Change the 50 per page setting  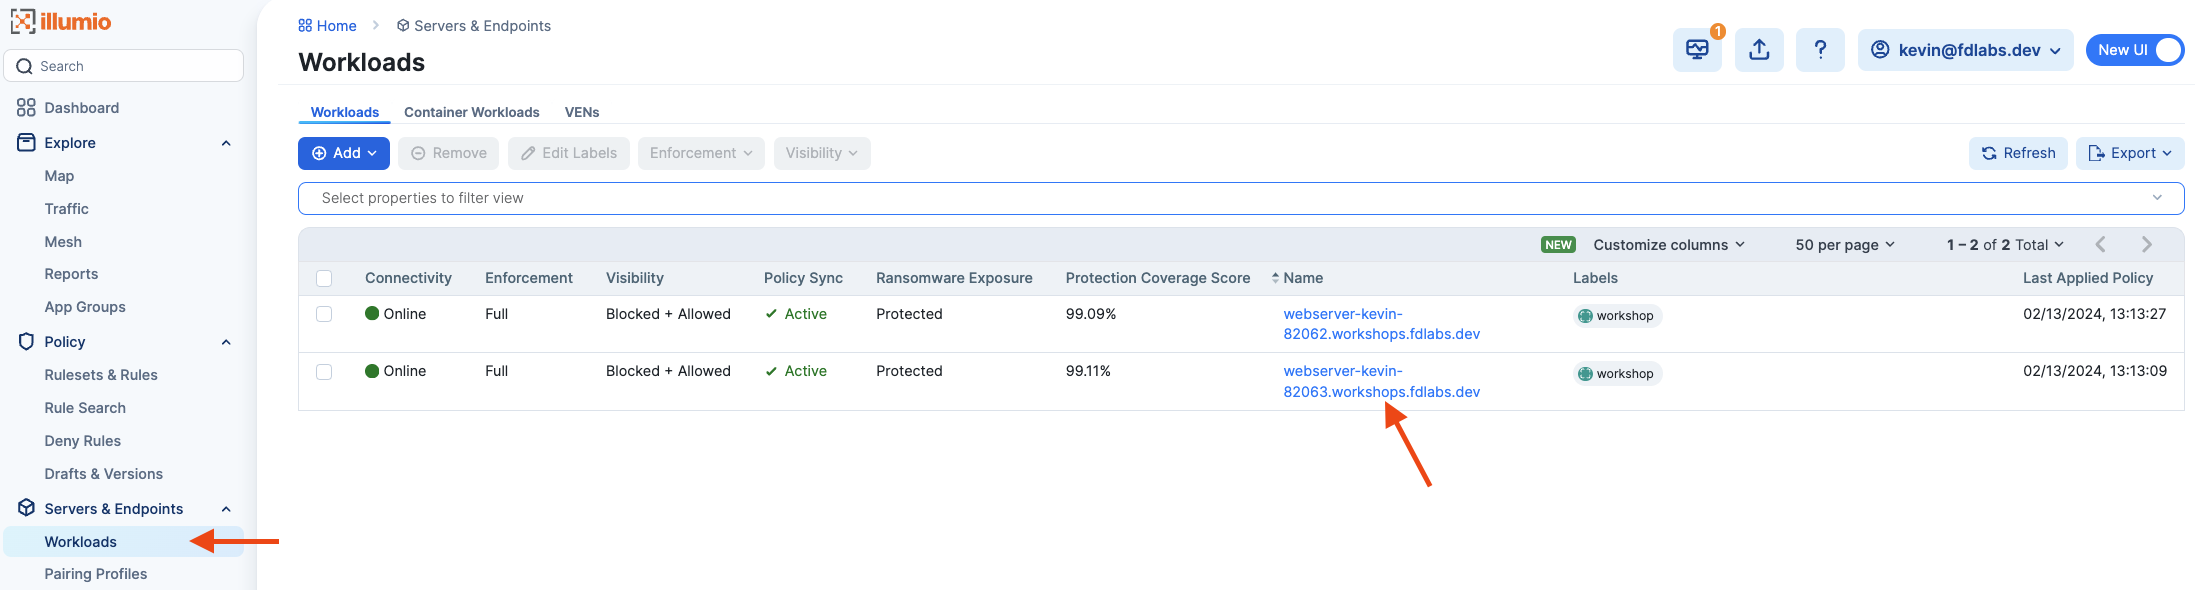1845,245
